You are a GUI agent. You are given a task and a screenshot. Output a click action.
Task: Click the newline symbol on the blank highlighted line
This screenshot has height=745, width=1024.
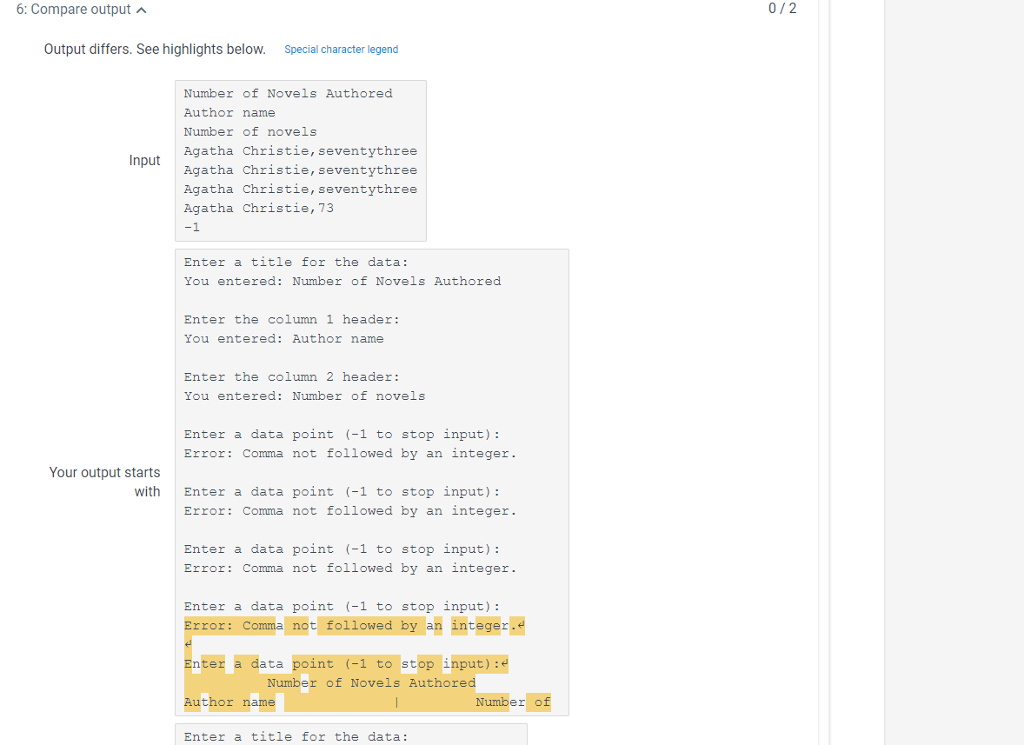186,644
